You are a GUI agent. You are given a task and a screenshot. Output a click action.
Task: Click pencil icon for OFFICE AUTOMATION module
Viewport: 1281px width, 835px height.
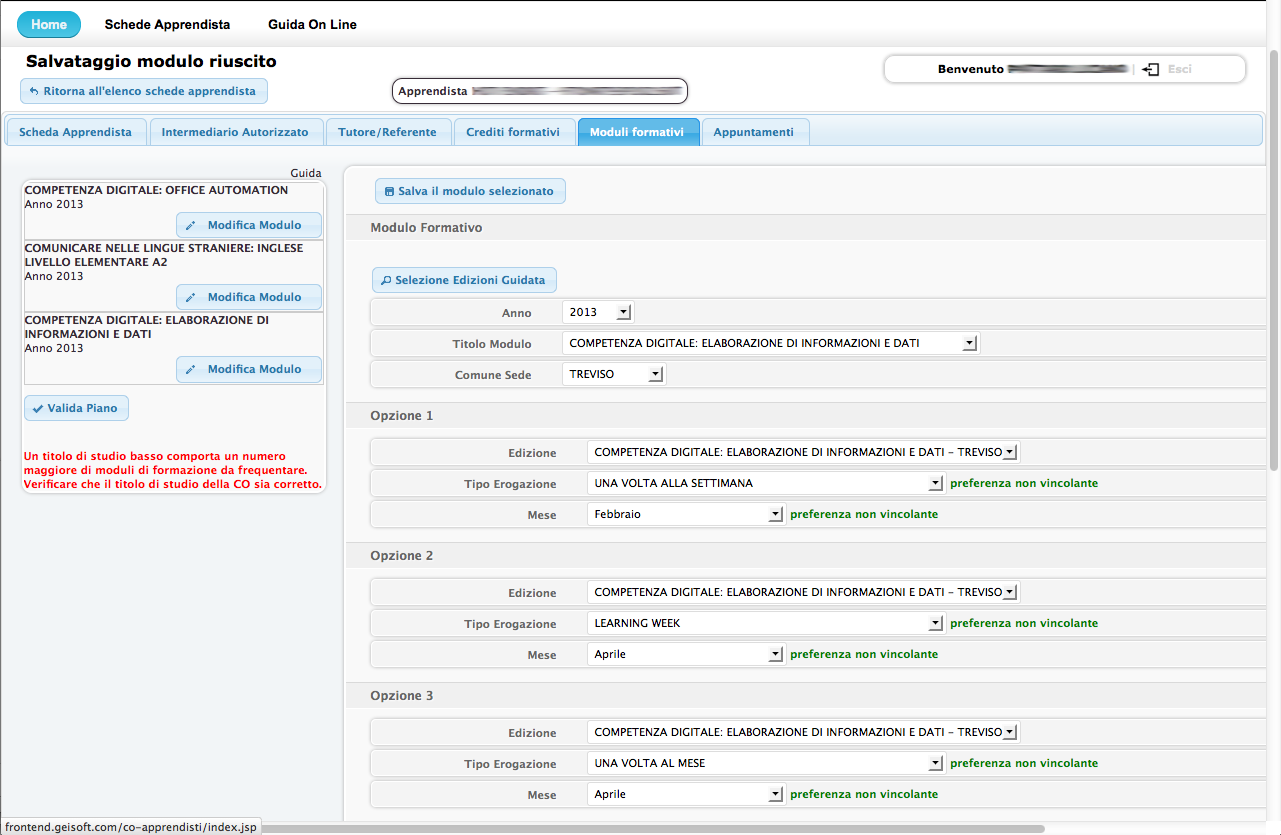[191, 225]
